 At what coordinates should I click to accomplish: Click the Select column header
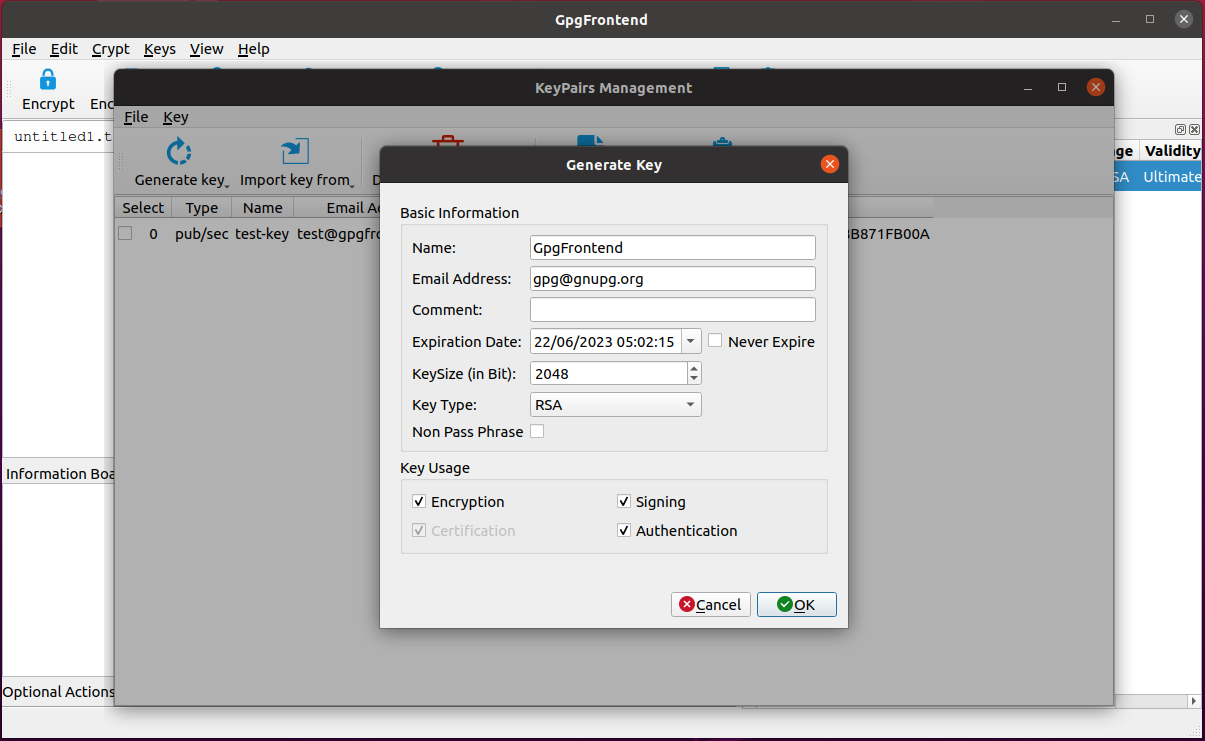(143, 208)
